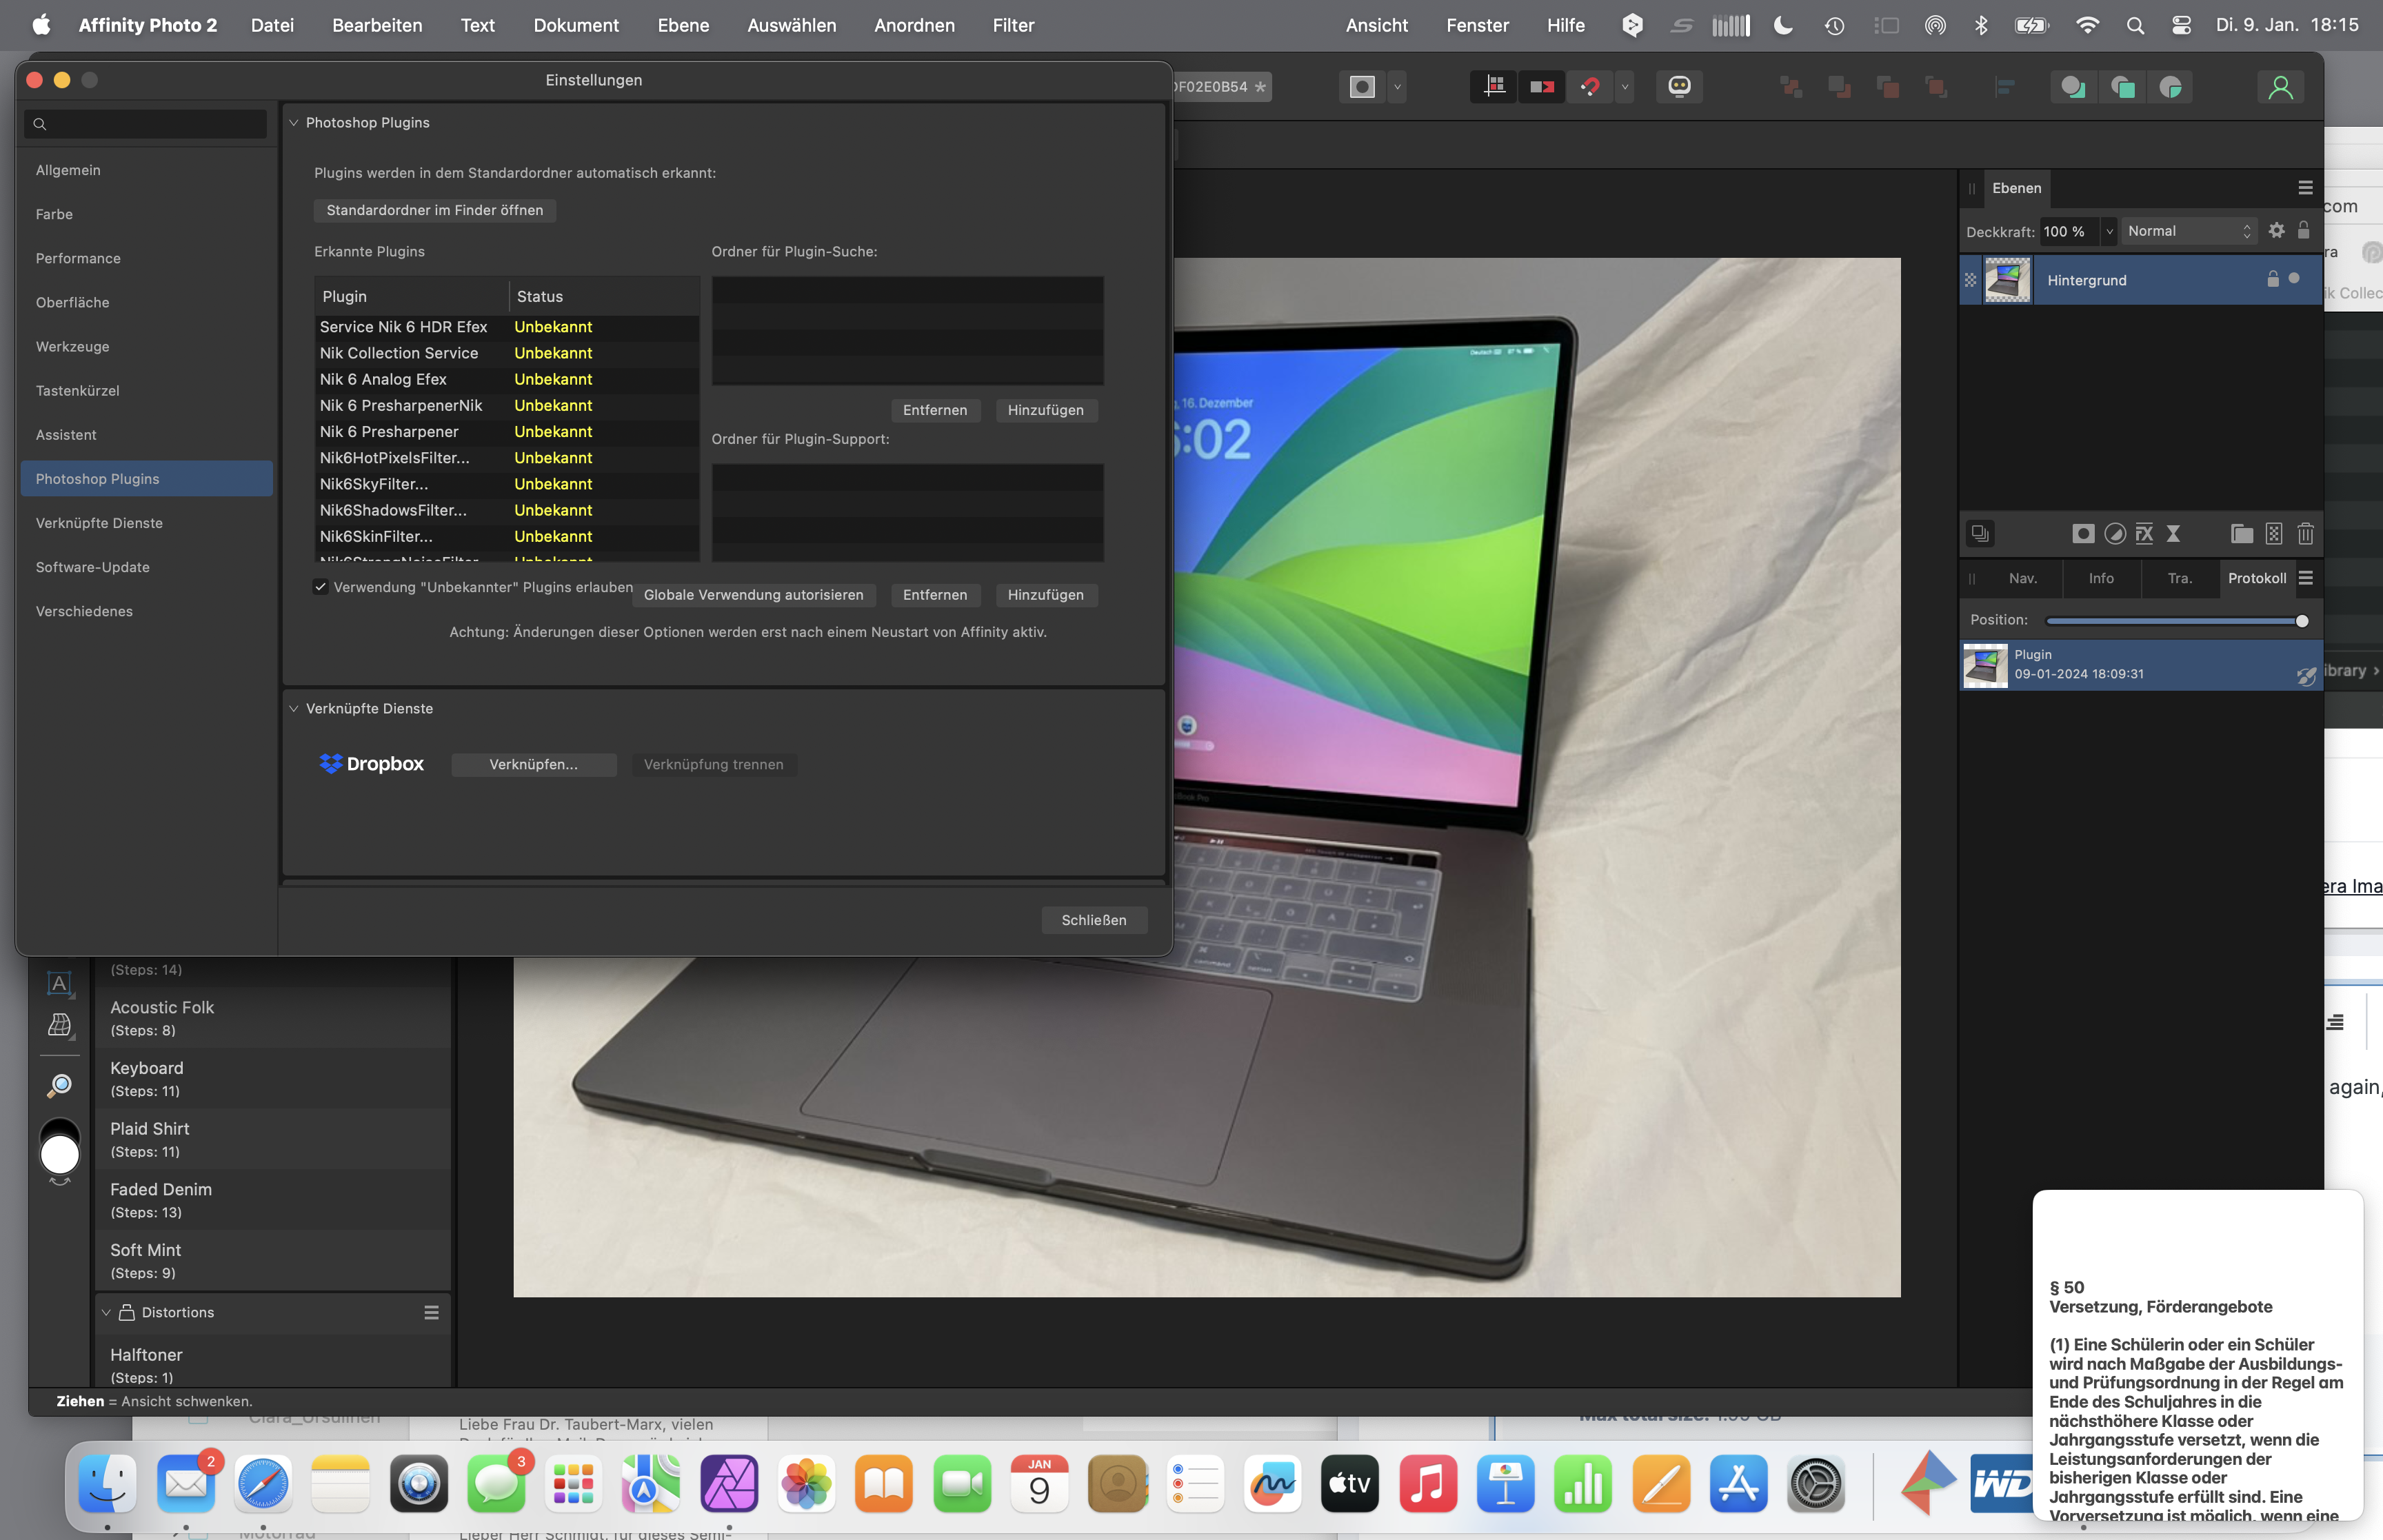The image size is (2383, 1540).
Task: Open the Deckkraft opacity dropdown arrow
Action: 2109,231
